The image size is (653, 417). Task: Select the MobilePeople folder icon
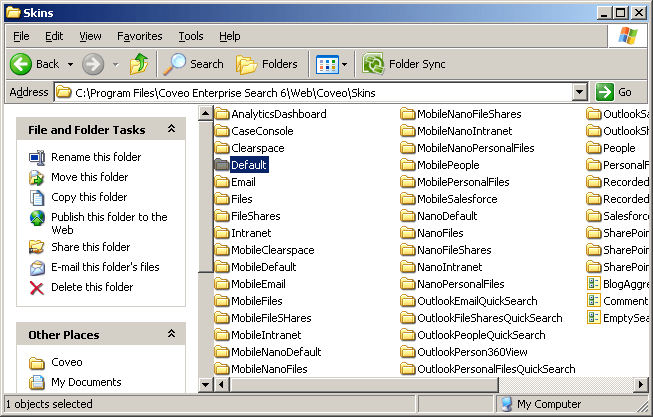pos(408,165)
